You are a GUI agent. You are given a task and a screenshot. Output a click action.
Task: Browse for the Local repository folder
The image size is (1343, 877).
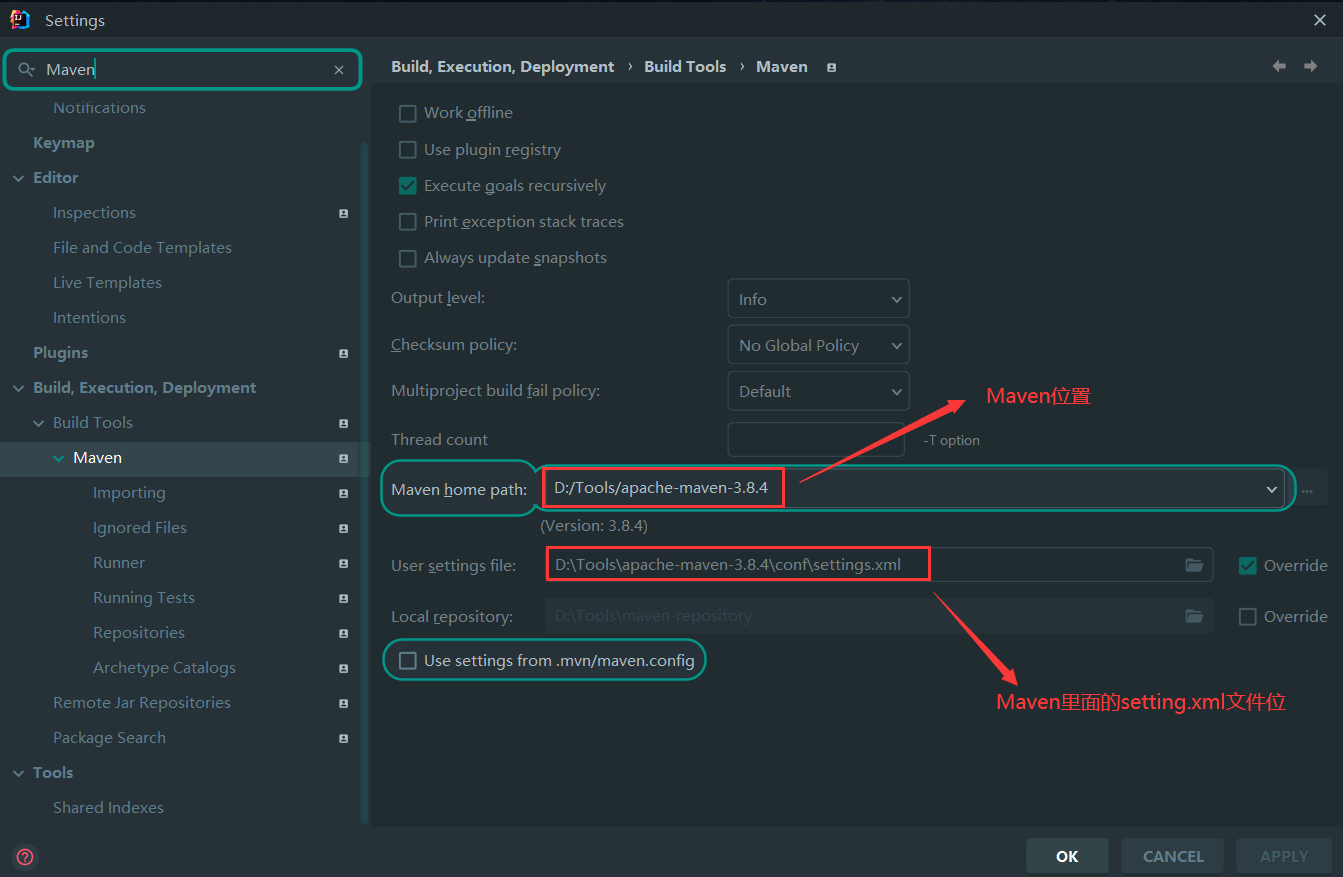tap(1194, 616)
